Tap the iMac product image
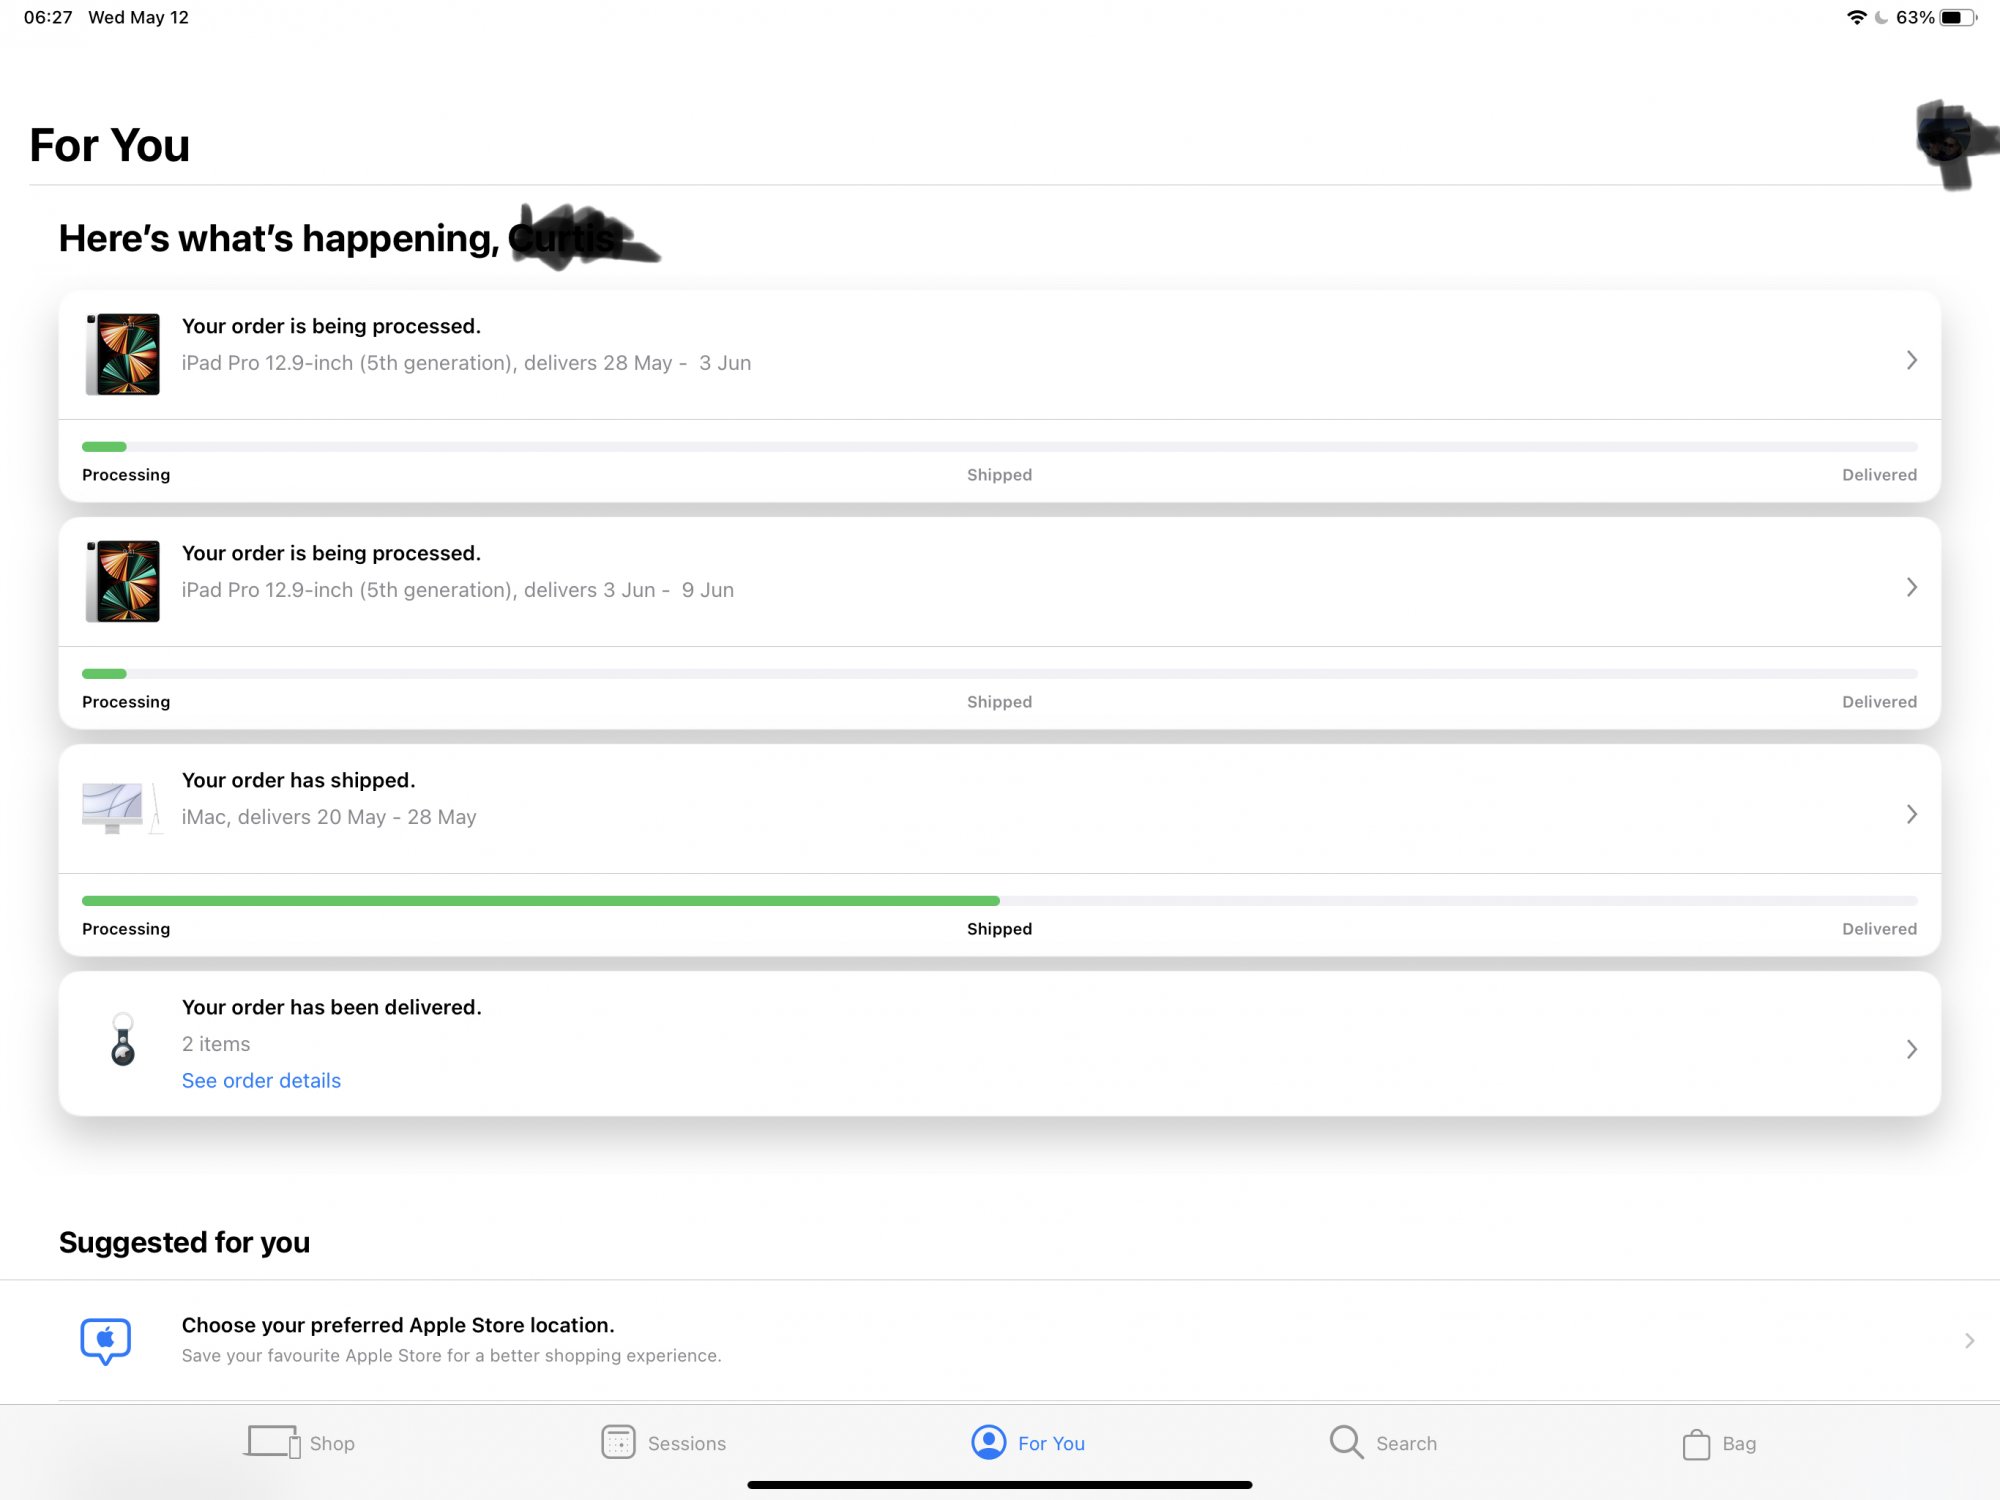 click(x=121, y=808)
